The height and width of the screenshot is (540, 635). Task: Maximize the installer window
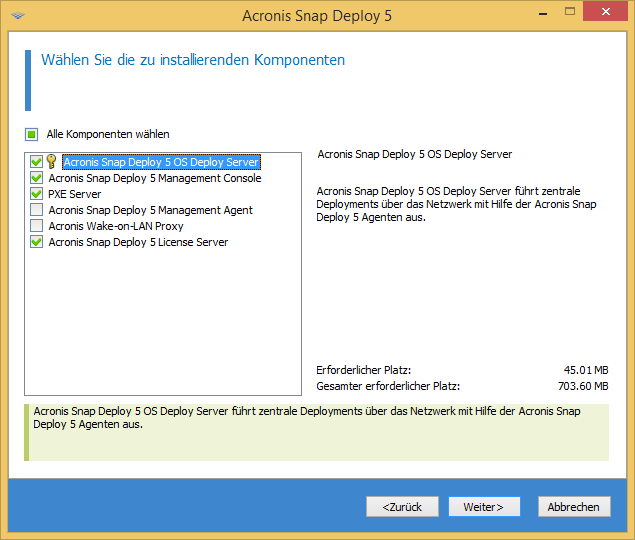tap(570, 11)
